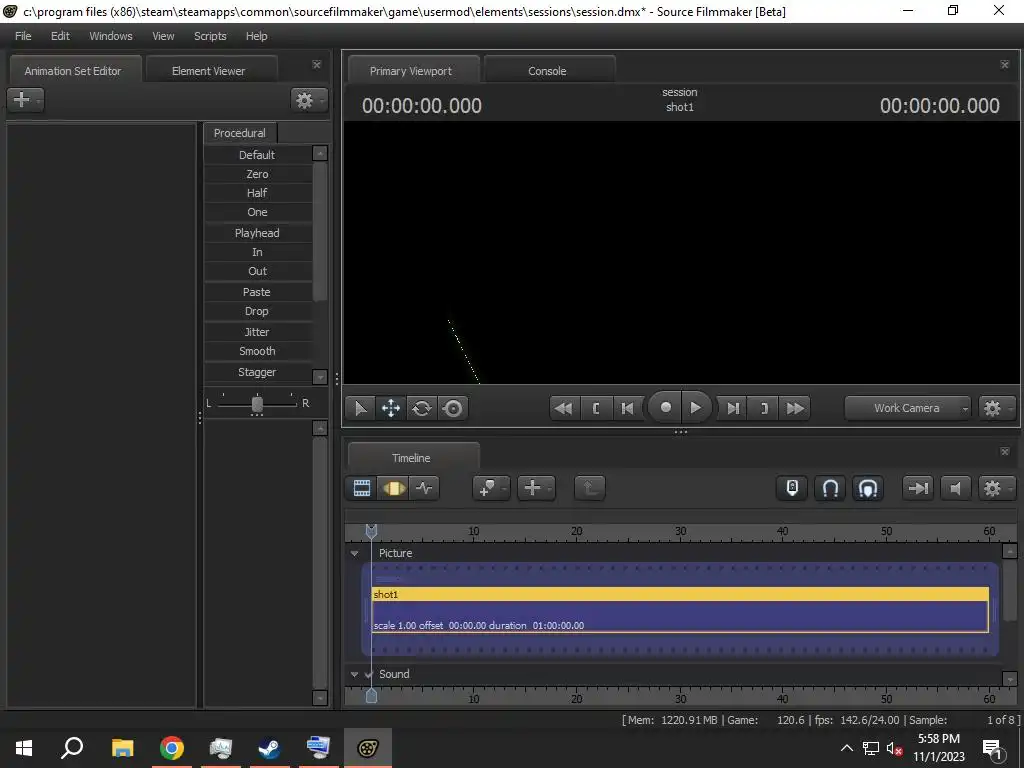
Task: Open the Help menu
Action: (x=257, y=36)
